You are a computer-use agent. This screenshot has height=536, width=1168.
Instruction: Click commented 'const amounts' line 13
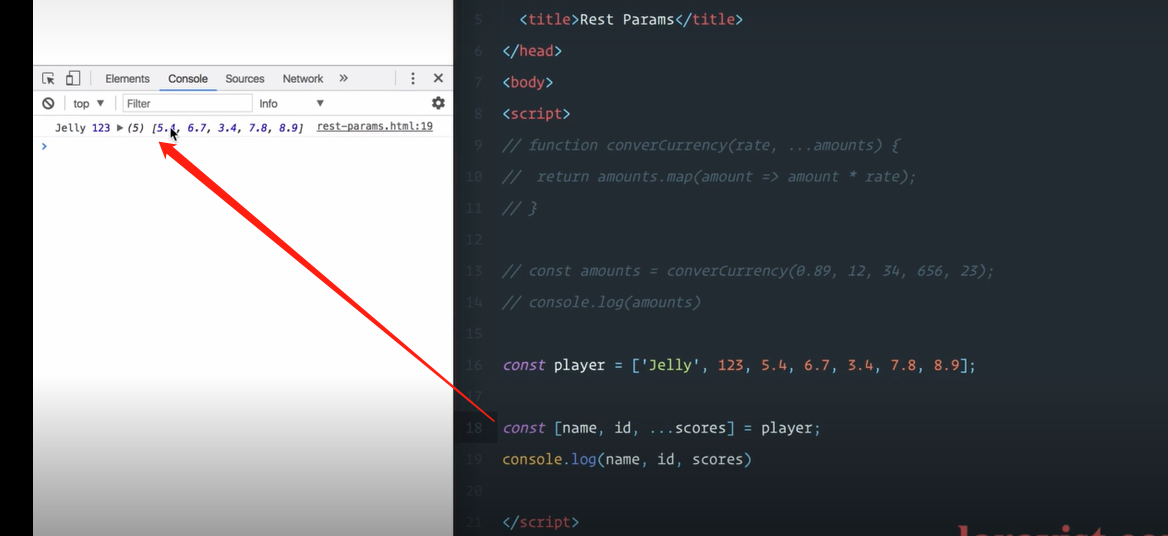tap(749, 271)
